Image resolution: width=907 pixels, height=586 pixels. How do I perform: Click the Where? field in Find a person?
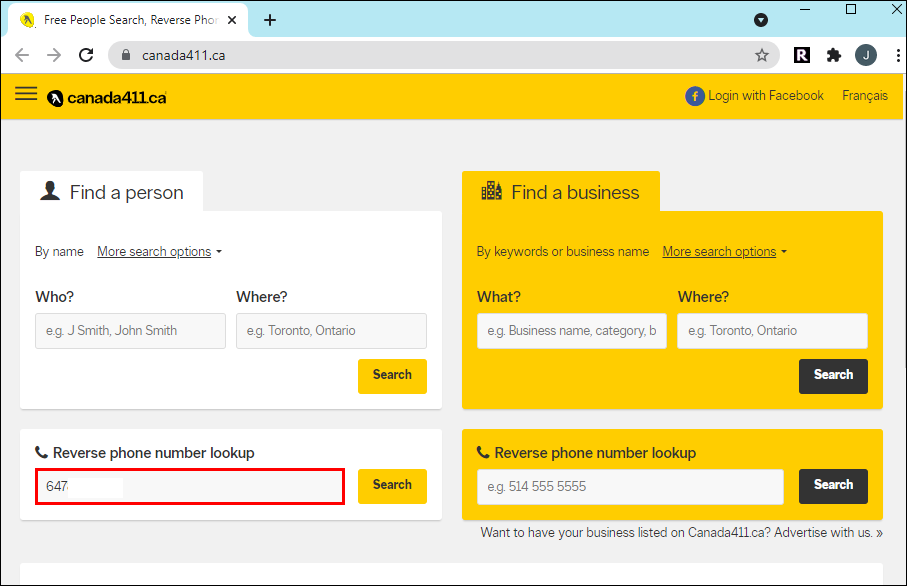(331, 331)
